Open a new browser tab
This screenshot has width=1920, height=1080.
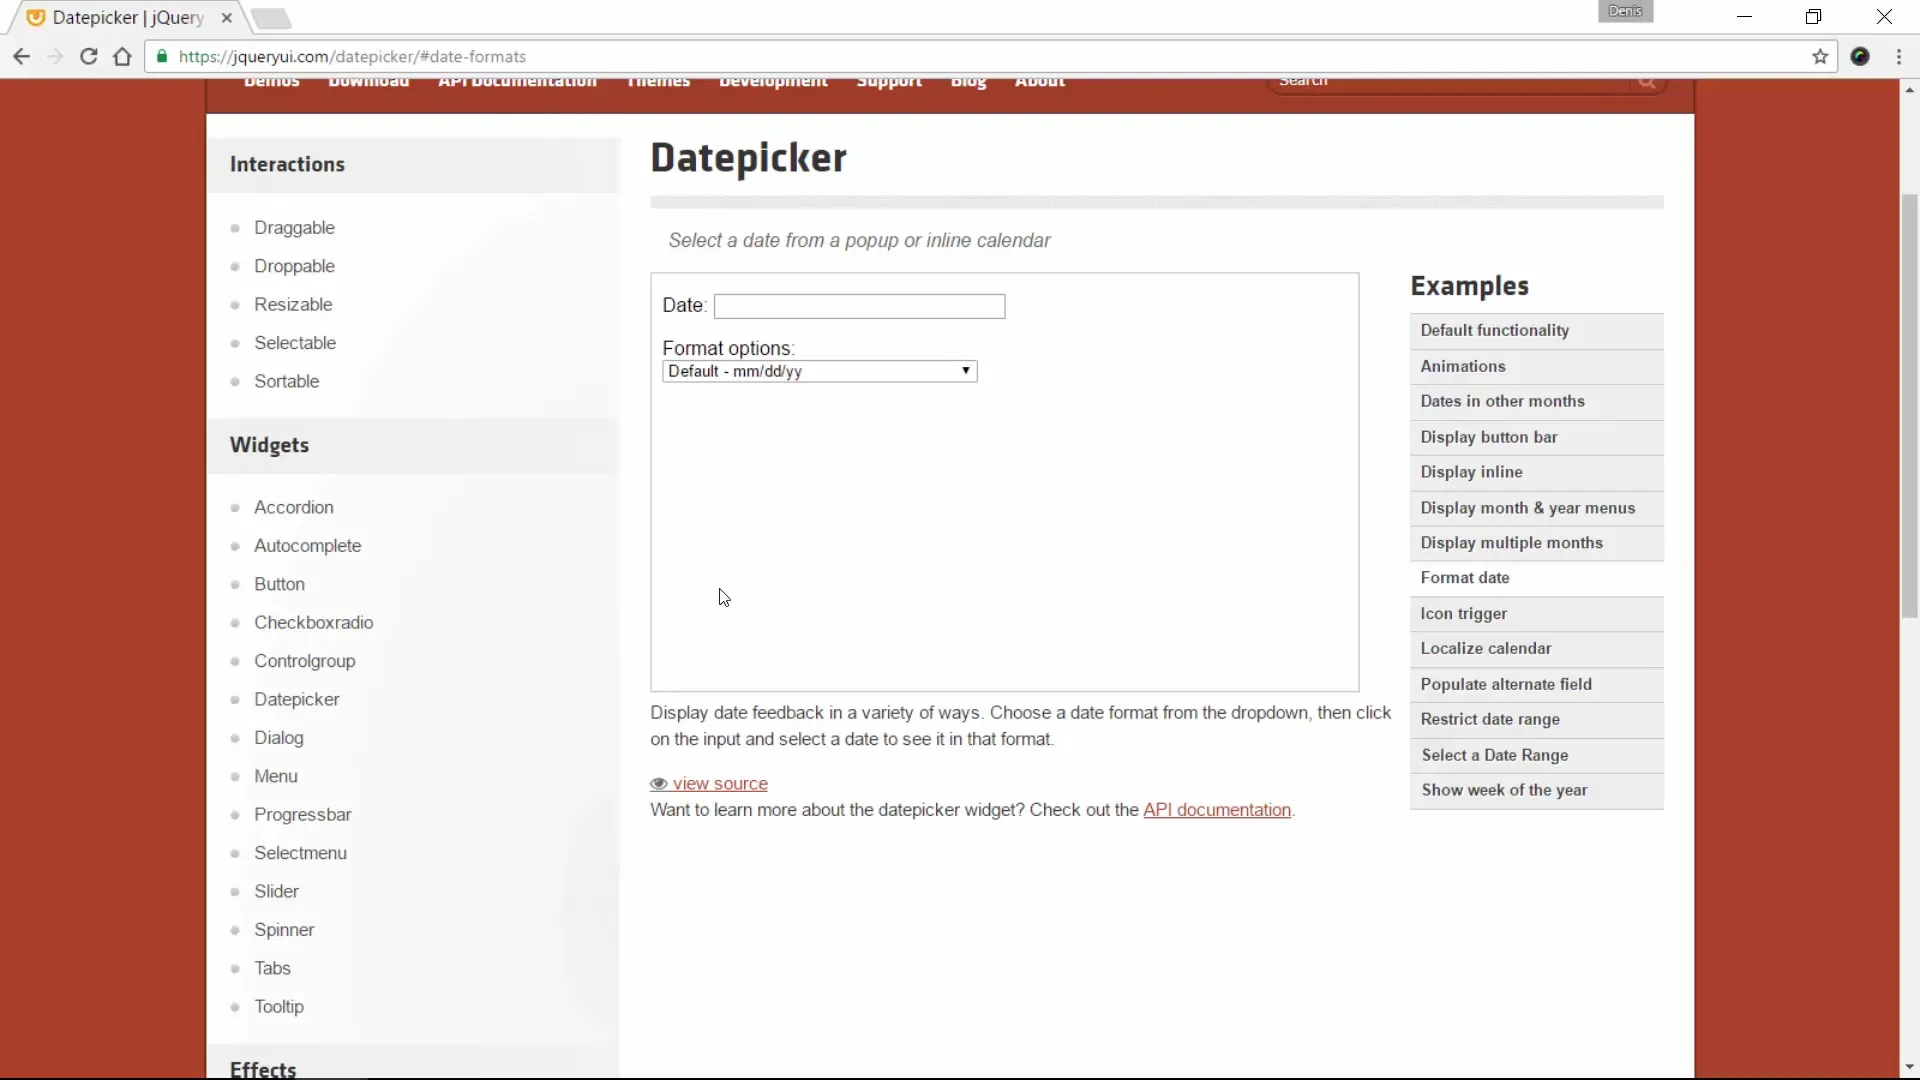tap(270, 18)
